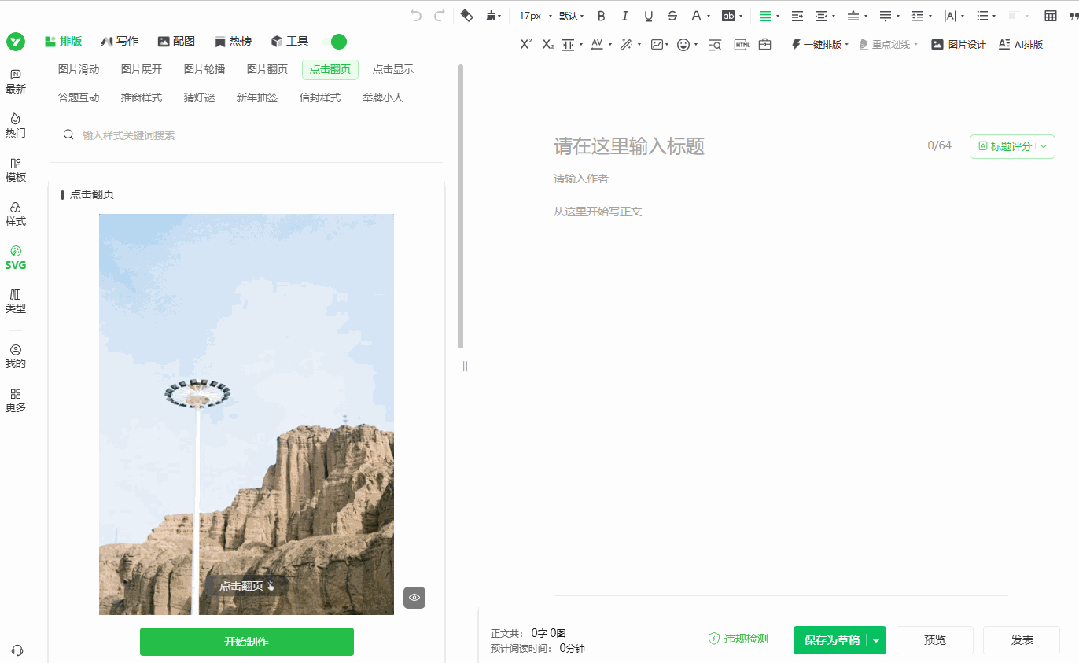Open the emoji picker smiley icon
The image size is (1079, 663).
click(683, 44)
